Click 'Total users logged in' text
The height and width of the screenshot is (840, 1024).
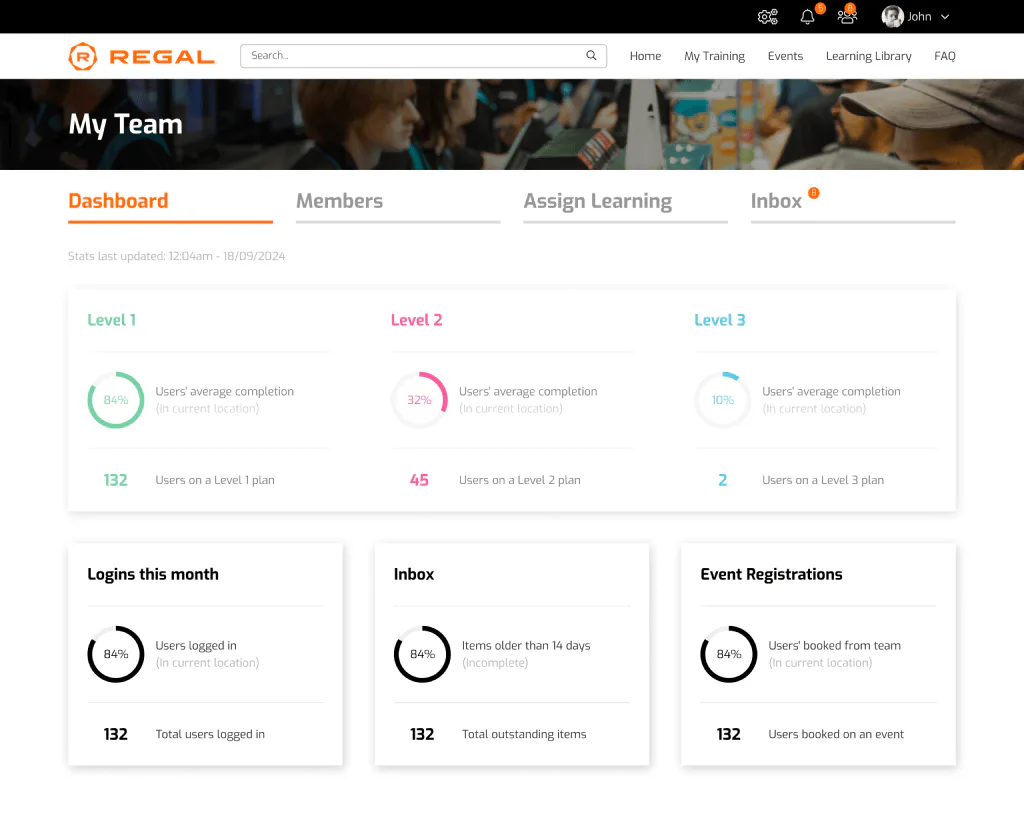210,734
